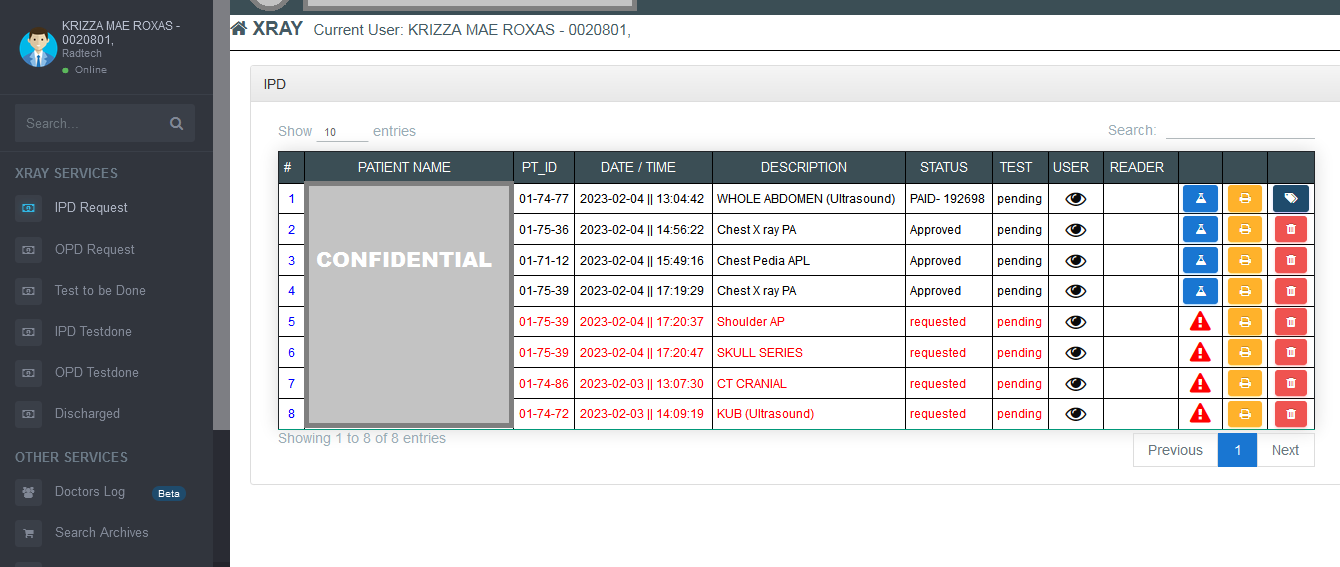
Task: Toggle eye icon for KUB (Ultrasound) row
Action: (1075, 414)
